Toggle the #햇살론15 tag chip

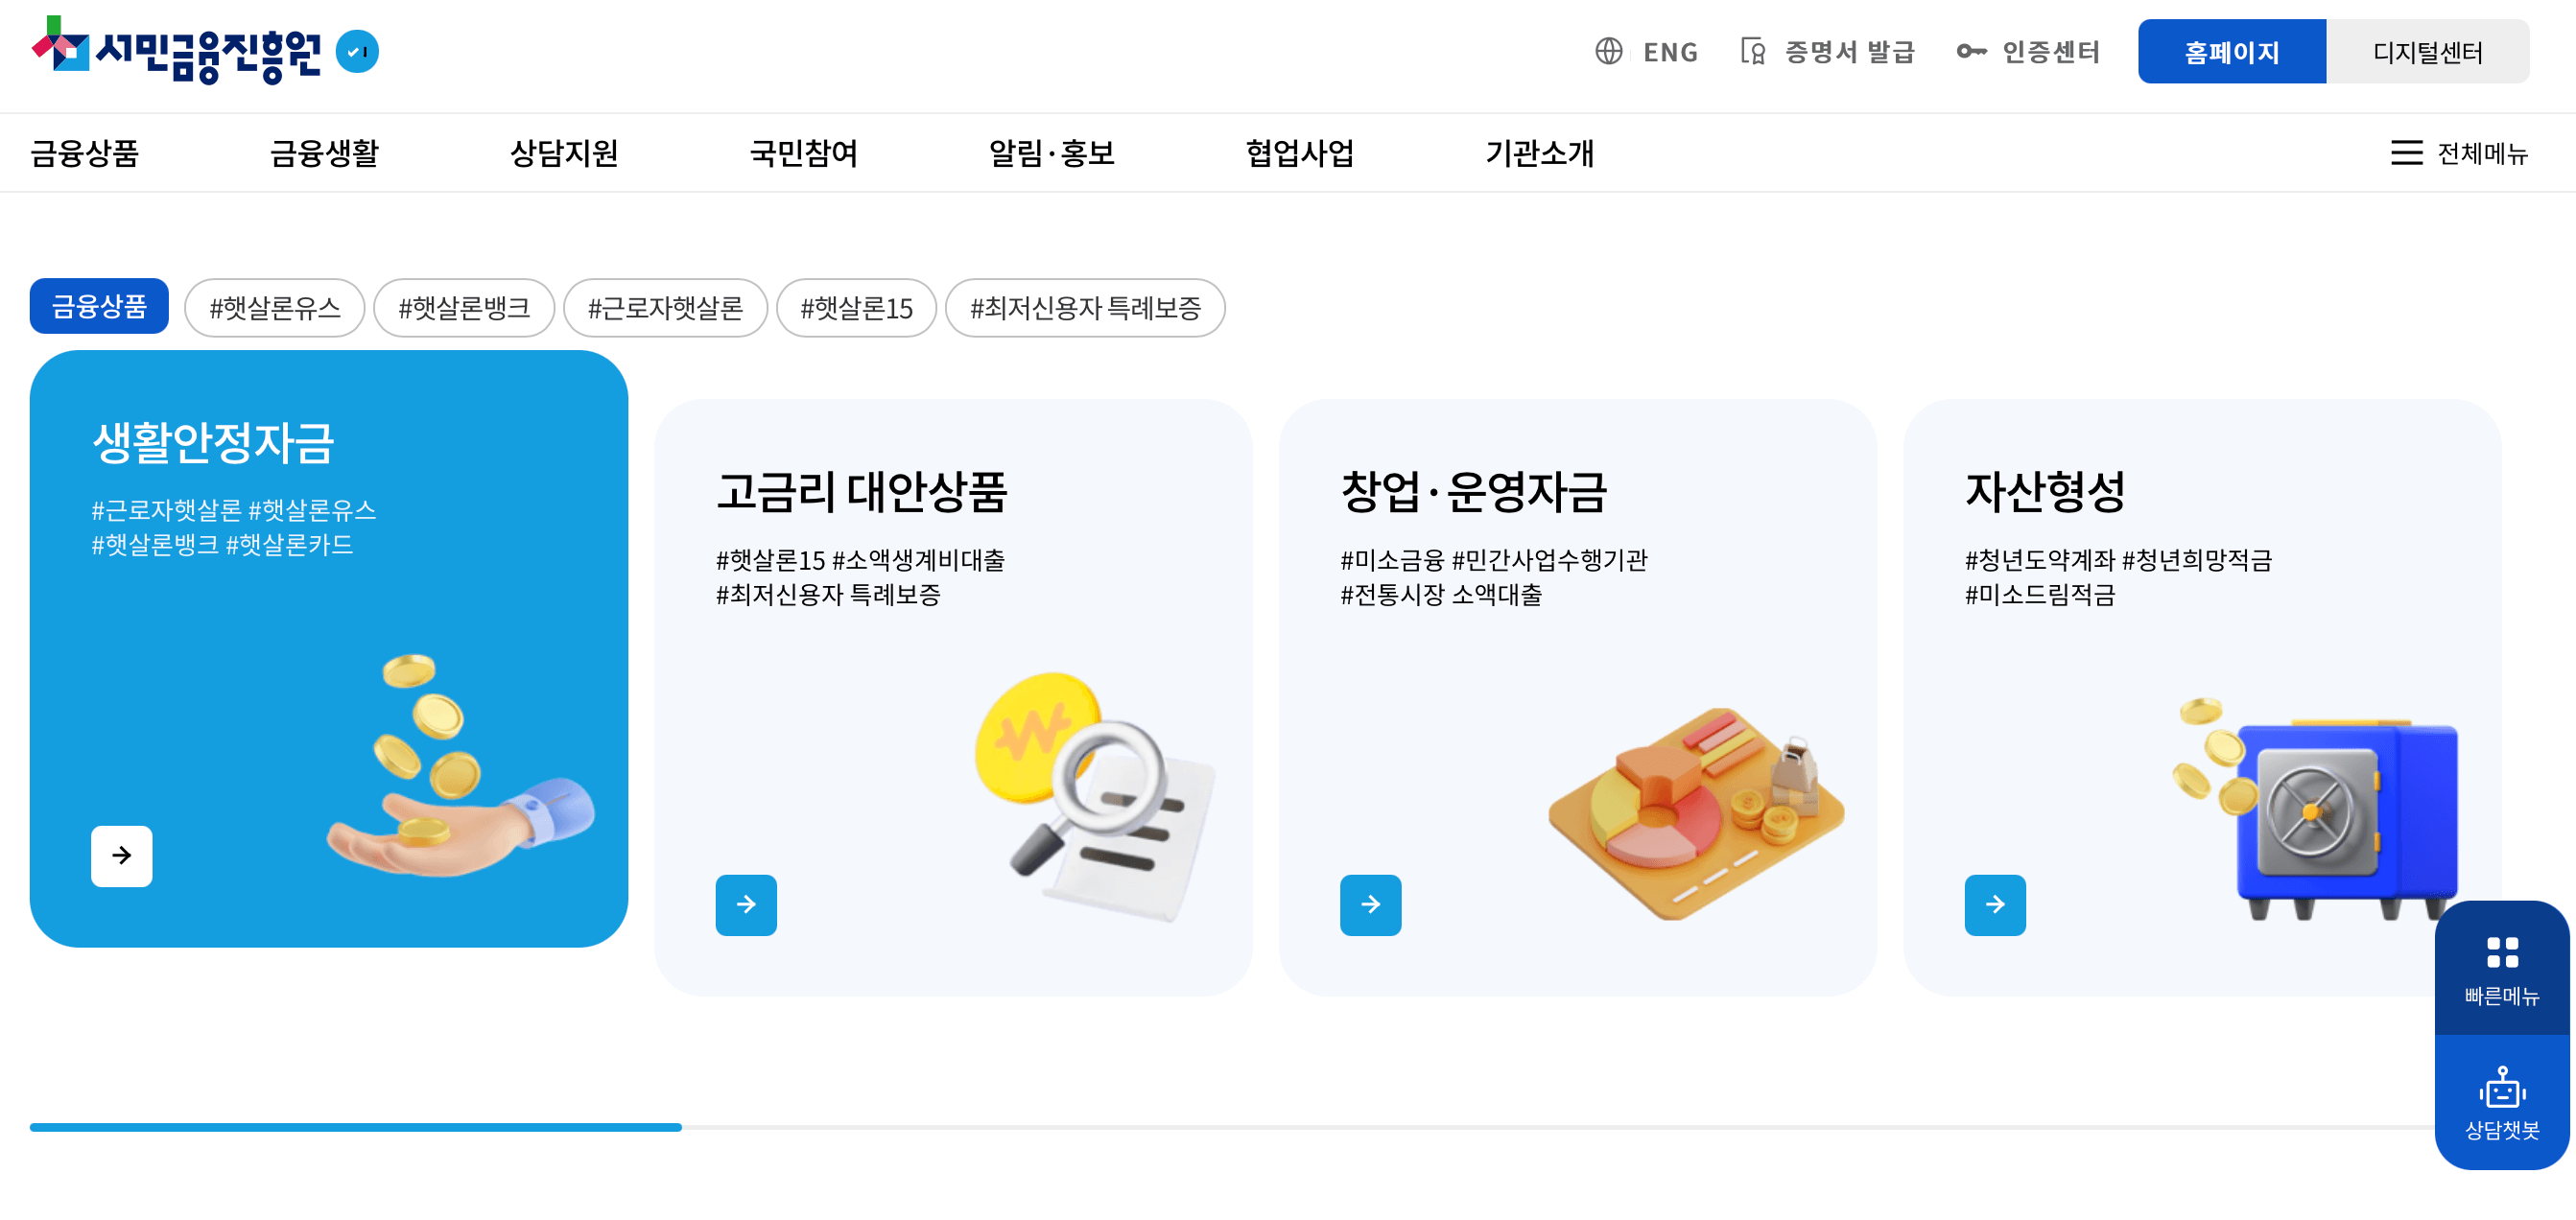point(856,308)
